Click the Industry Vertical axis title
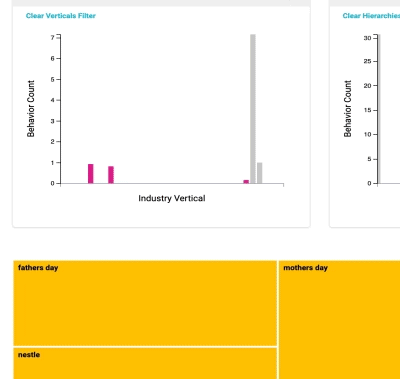 coord(172,198)
